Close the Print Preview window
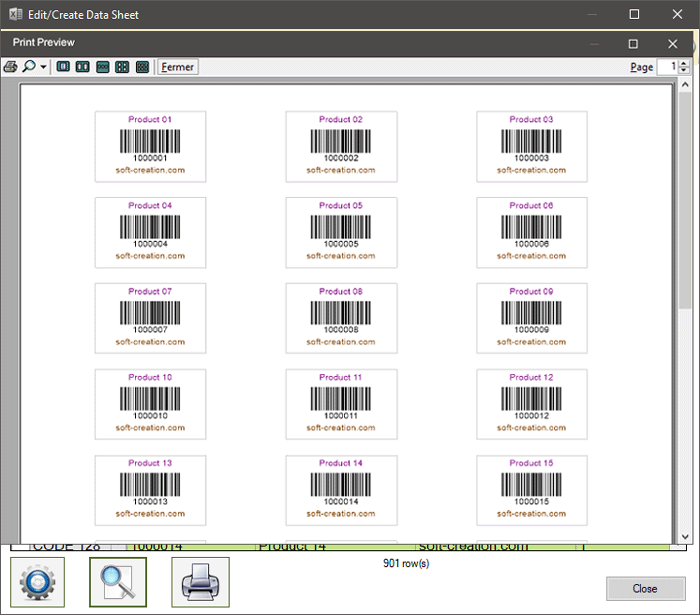The image size is (700, 615). (x=673, y=44)
